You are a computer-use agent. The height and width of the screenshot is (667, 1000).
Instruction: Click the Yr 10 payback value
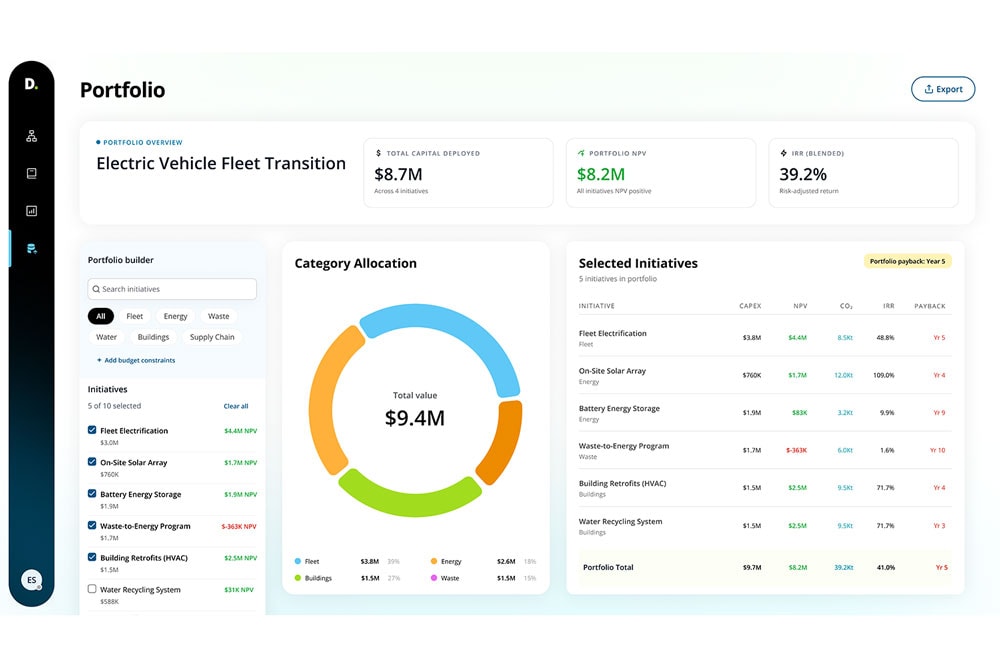click(x=938, y=450)
